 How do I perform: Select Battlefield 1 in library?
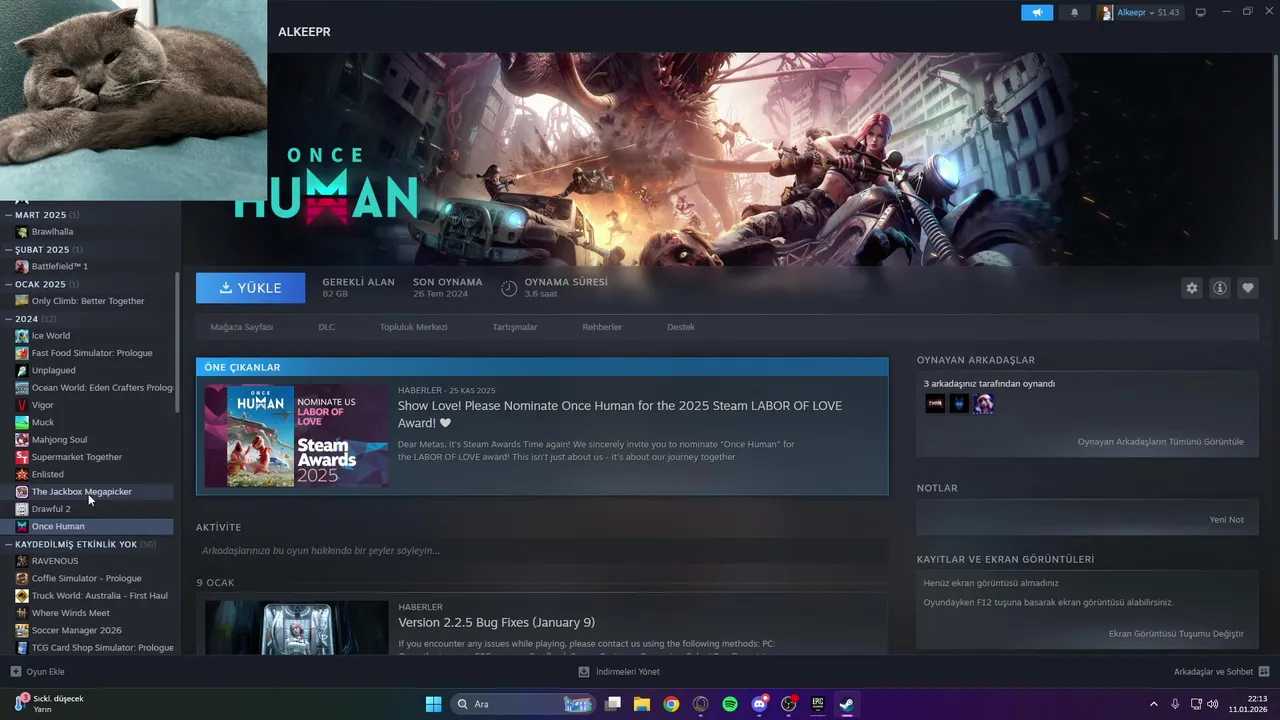[87, 267]
